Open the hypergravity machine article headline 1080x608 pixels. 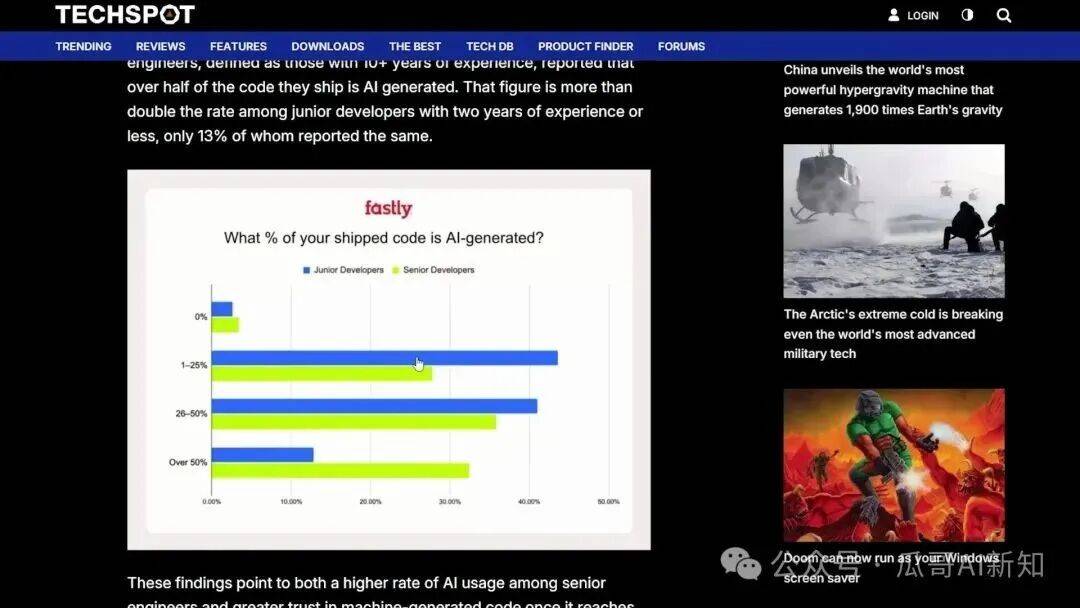click(x=892, y=90)
